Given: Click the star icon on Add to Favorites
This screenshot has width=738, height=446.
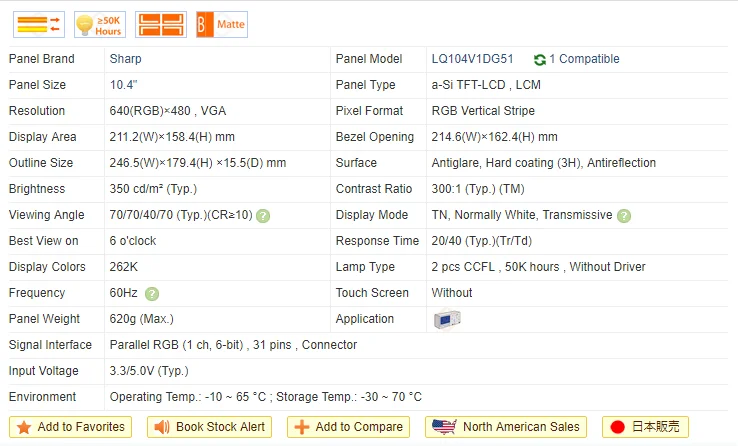Looking at the screenshot, I should click(x=24, y=427).
